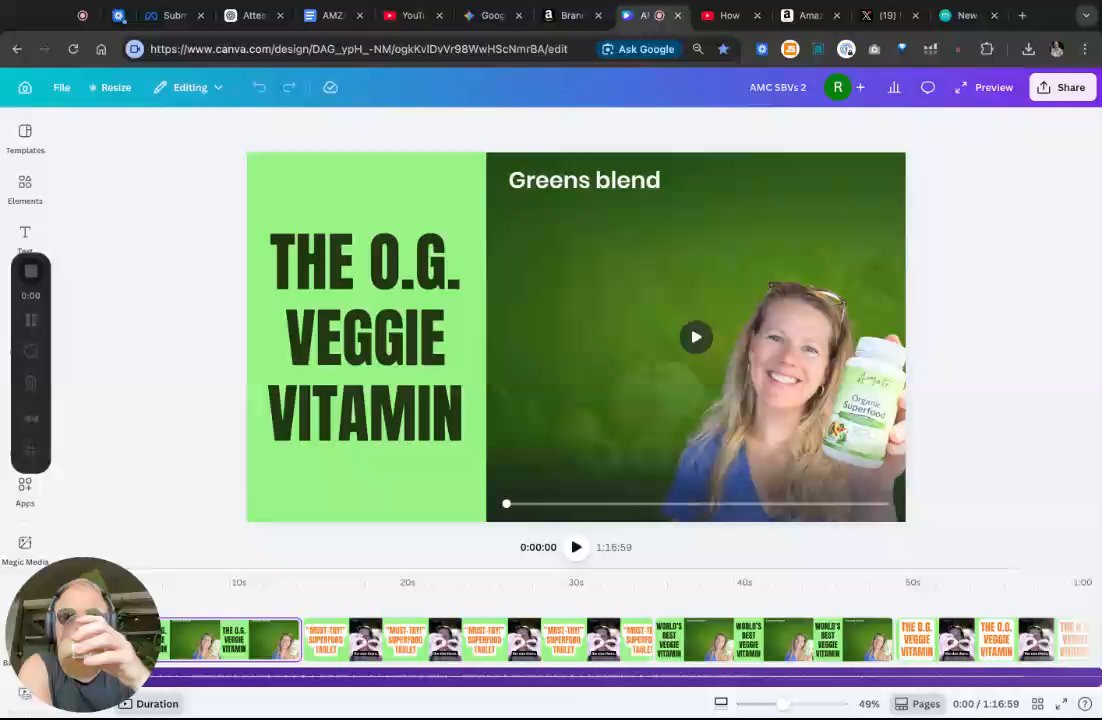Image resolution: width=1102 pixels, height=720 pixels.
Task: Click the 50s timeline marker
Action: 912,582
